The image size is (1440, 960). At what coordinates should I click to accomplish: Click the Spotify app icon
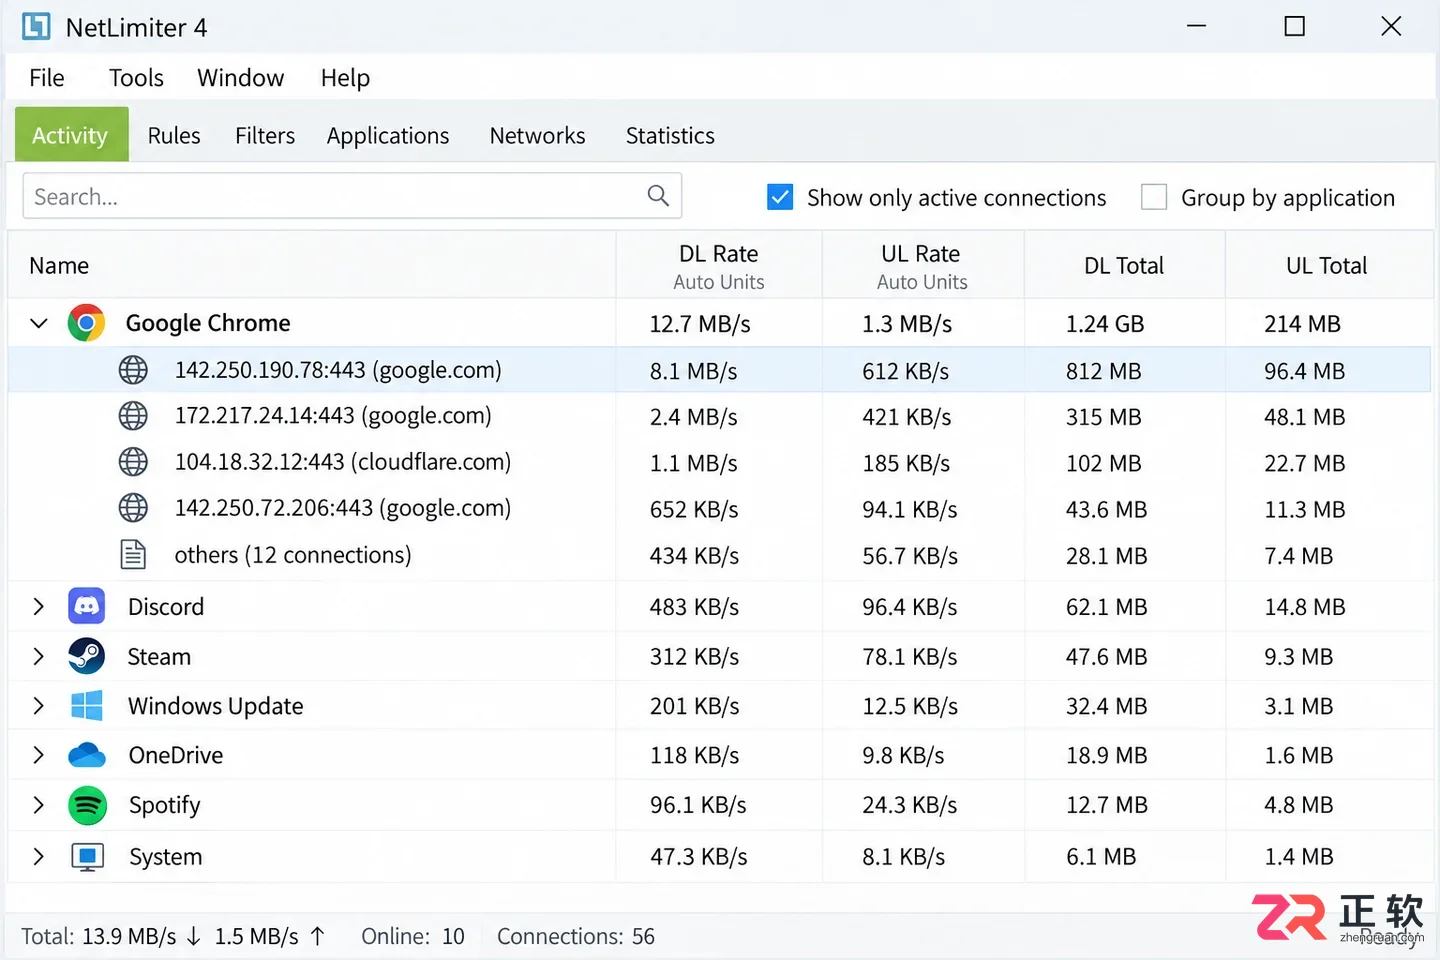pyautogui.click(x=87, y=805)
